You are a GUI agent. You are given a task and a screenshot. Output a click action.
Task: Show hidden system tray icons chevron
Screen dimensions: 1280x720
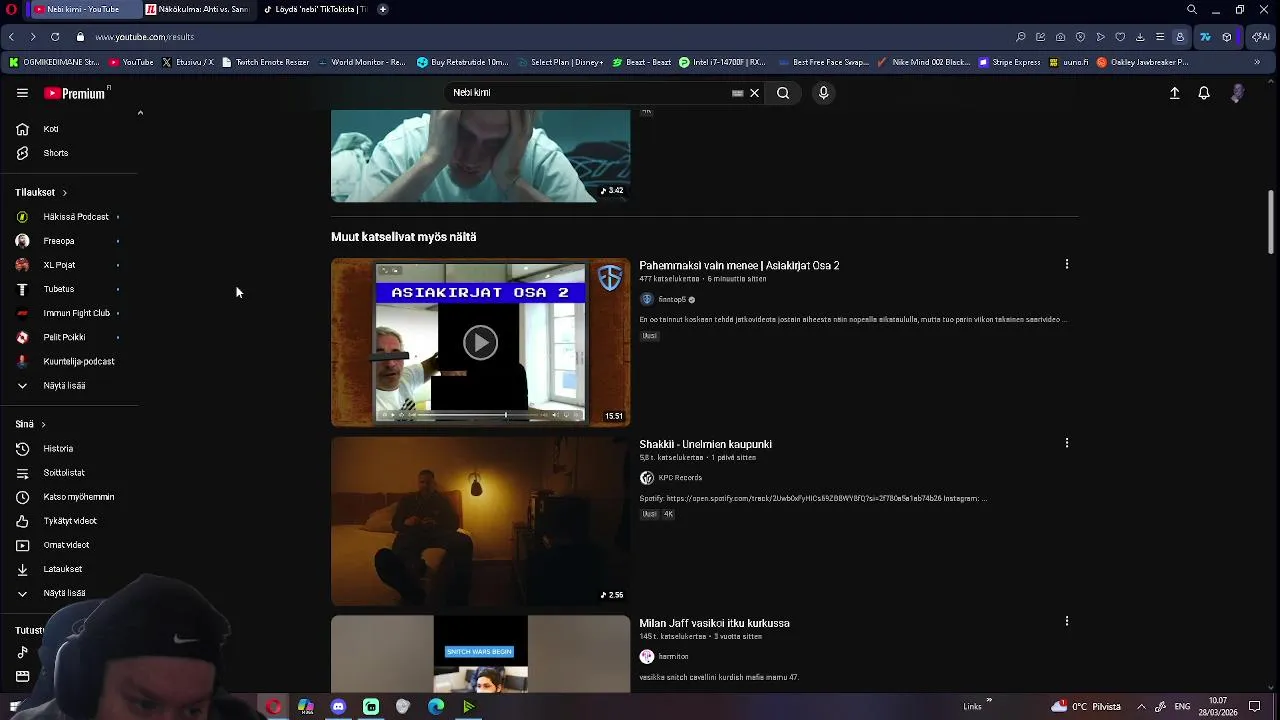click(x=1141, y=707)
